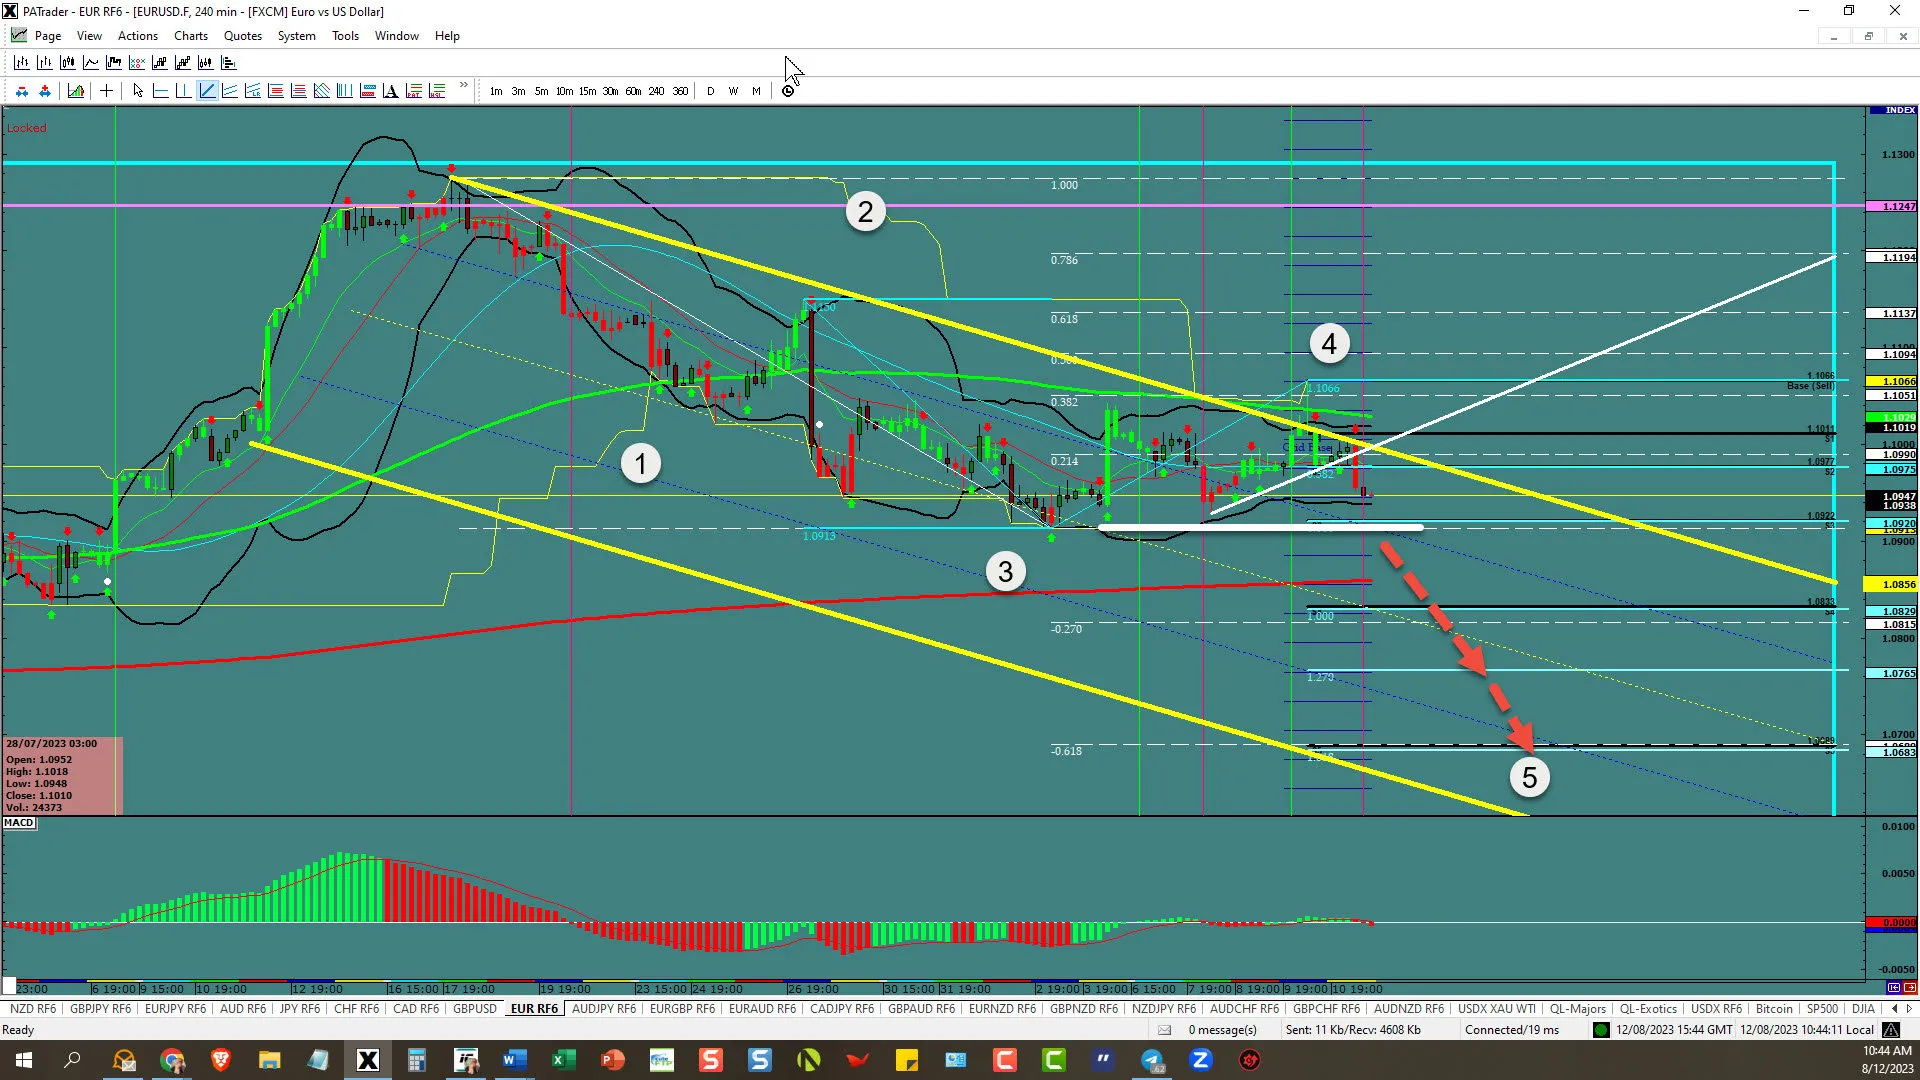
Task: Click the Windows Start button
Action: click(23, 1060)
